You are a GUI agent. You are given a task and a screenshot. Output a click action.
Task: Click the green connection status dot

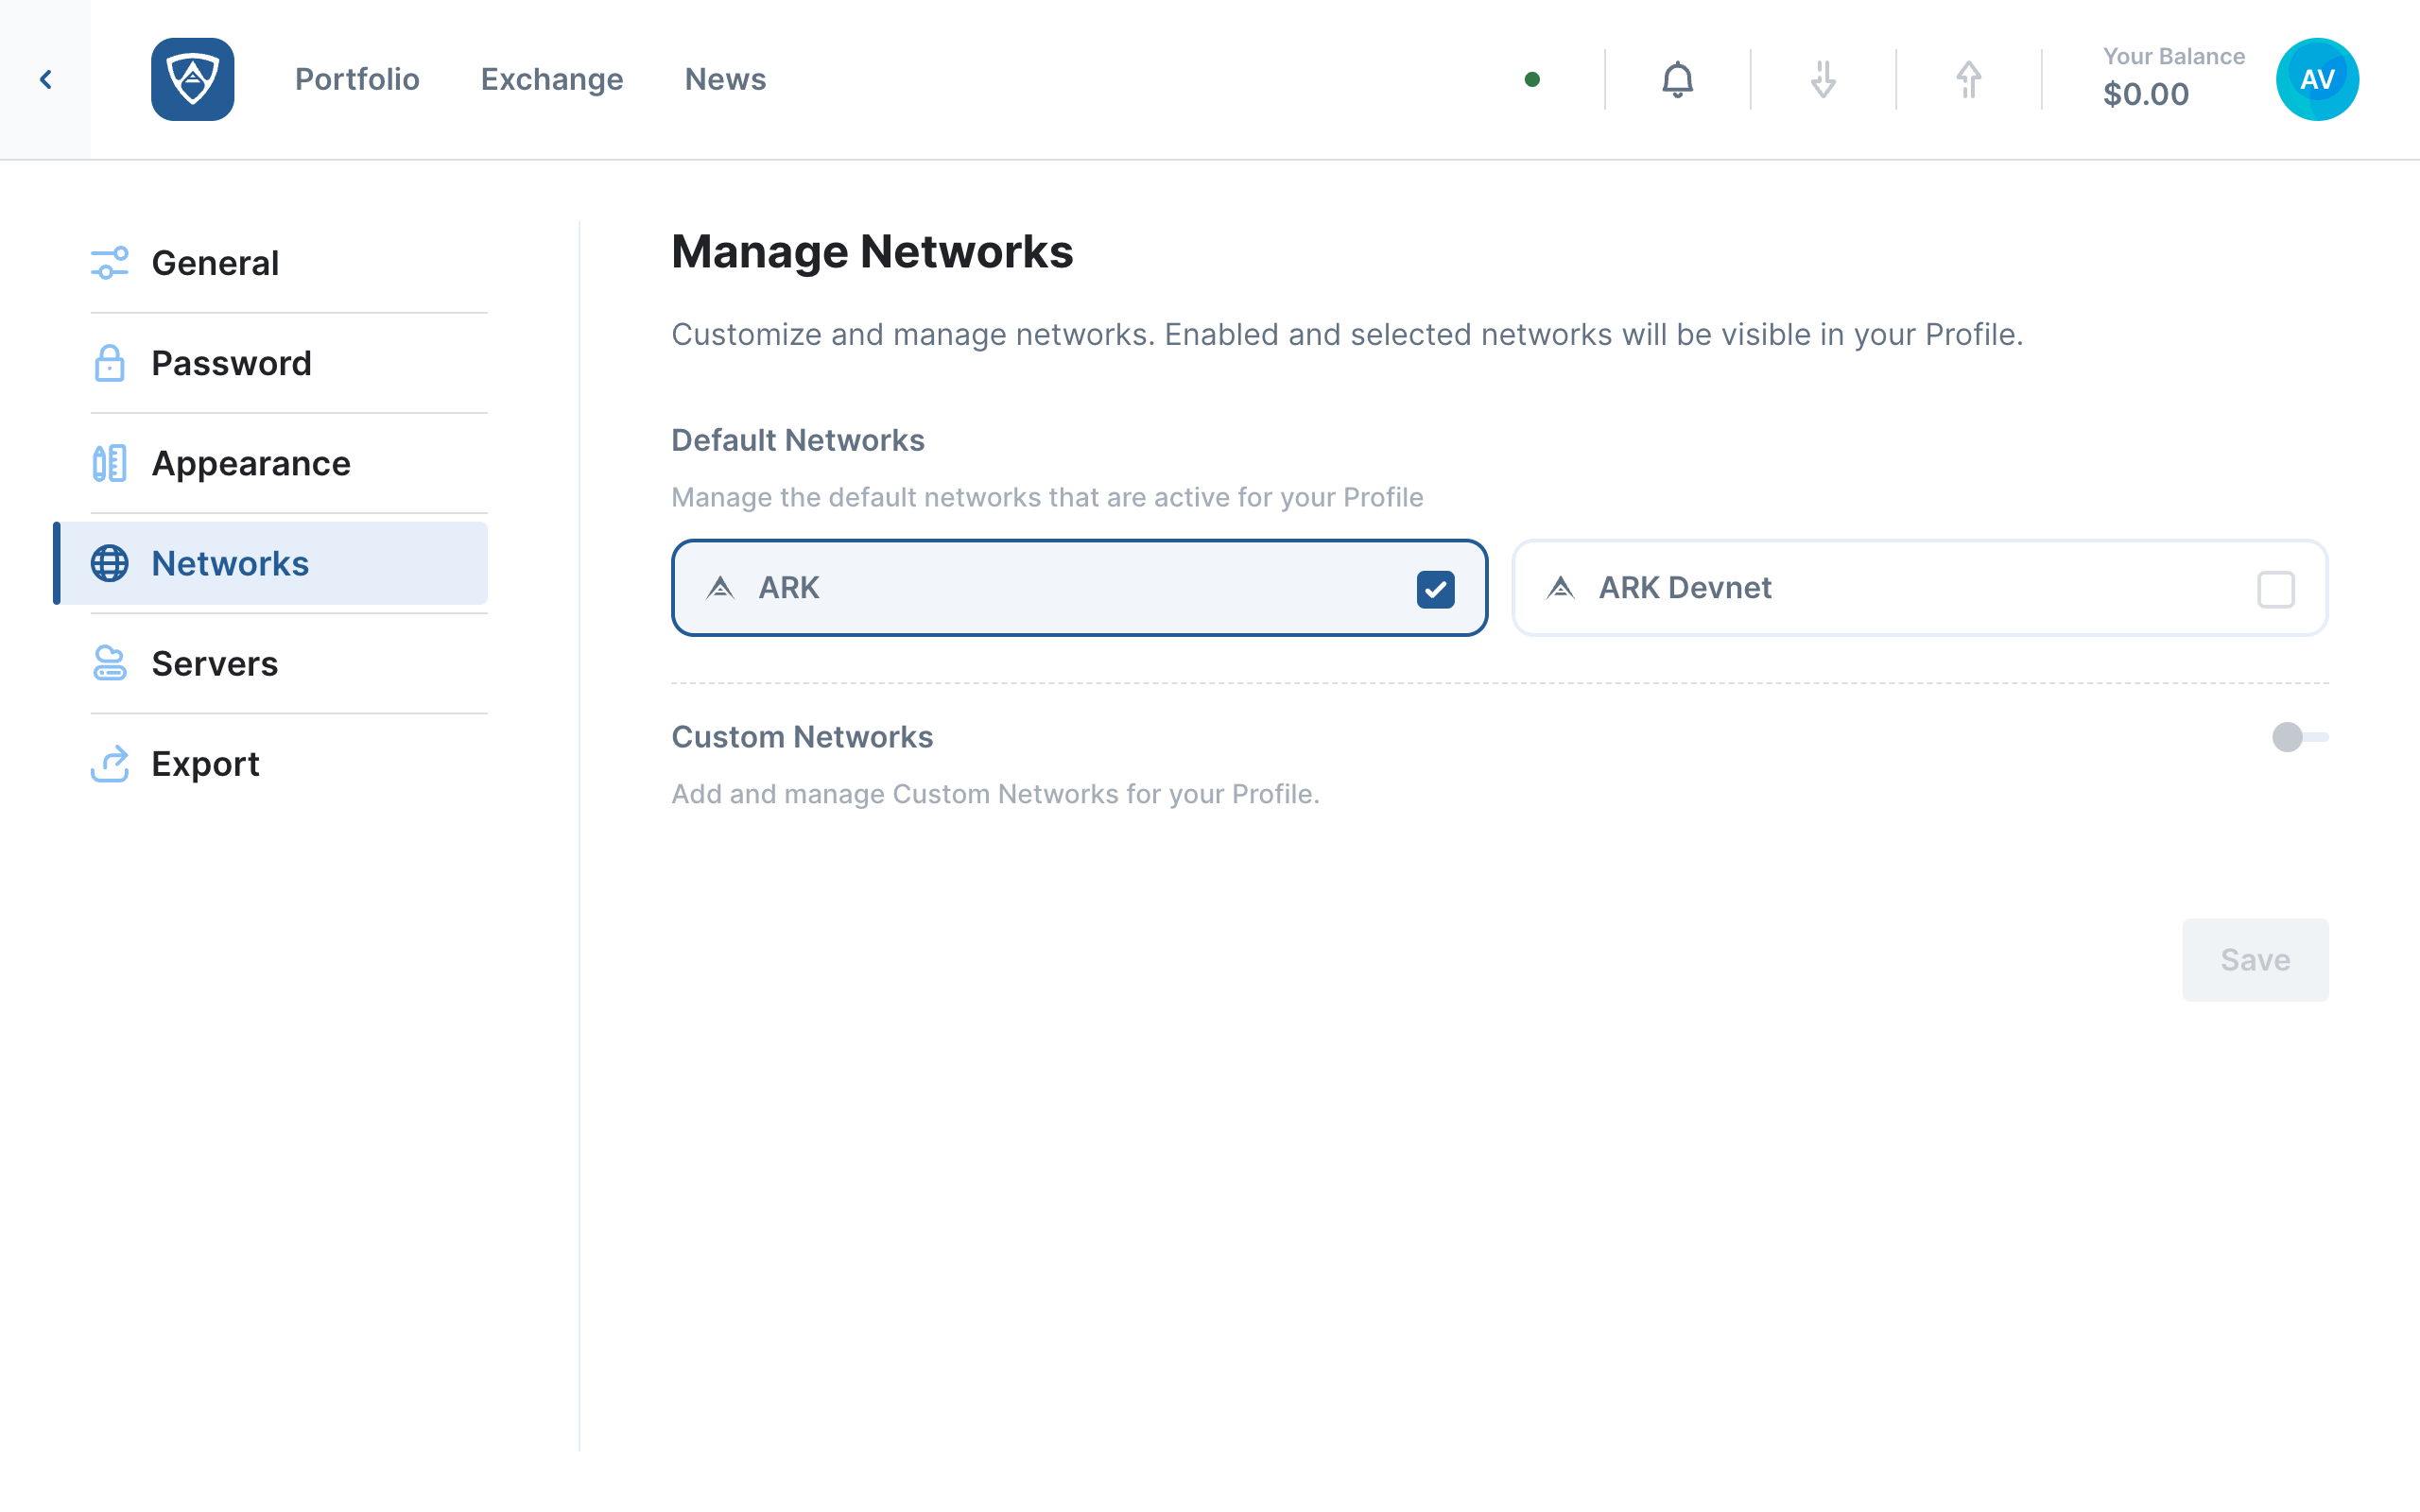point(1532,79)
